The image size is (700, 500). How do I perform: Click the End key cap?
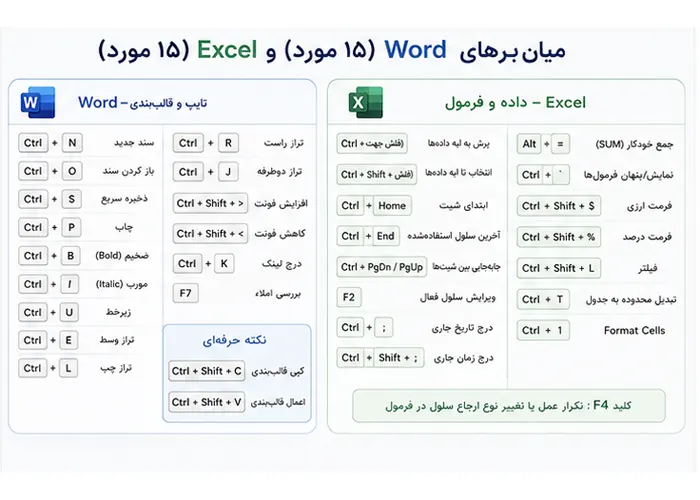(385, 236)
